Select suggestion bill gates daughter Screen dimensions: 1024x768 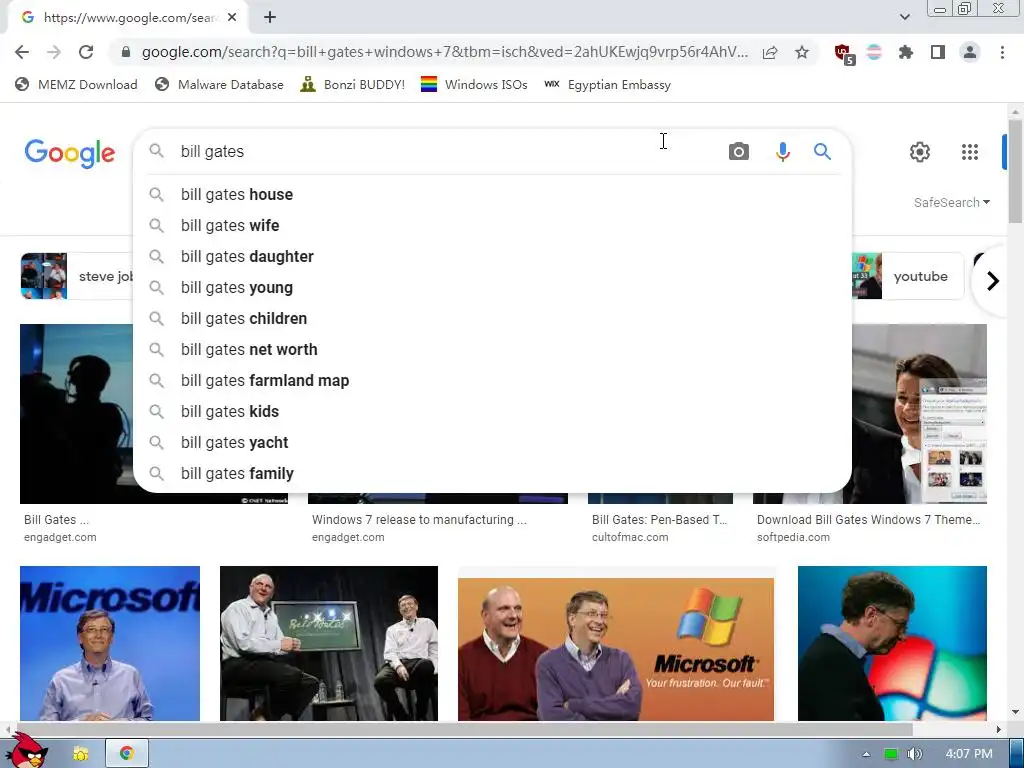(x=492, y=257)
